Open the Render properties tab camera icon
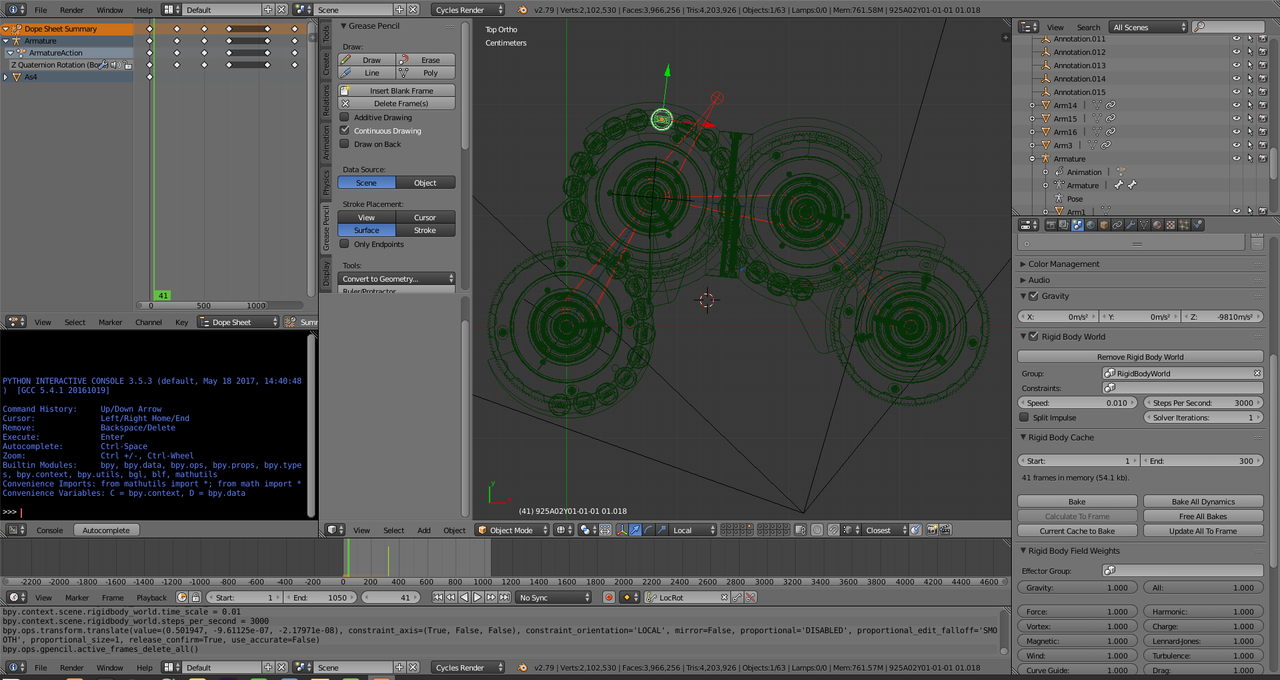Screen dimensions: 1280x680 [1051, 225]
